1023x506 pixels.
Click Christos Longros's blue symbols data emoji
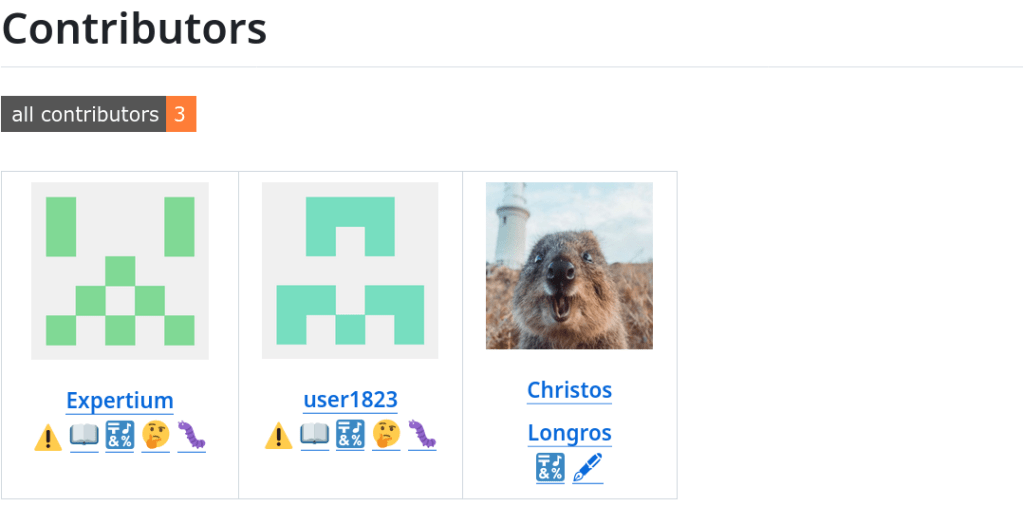point(551,468)
